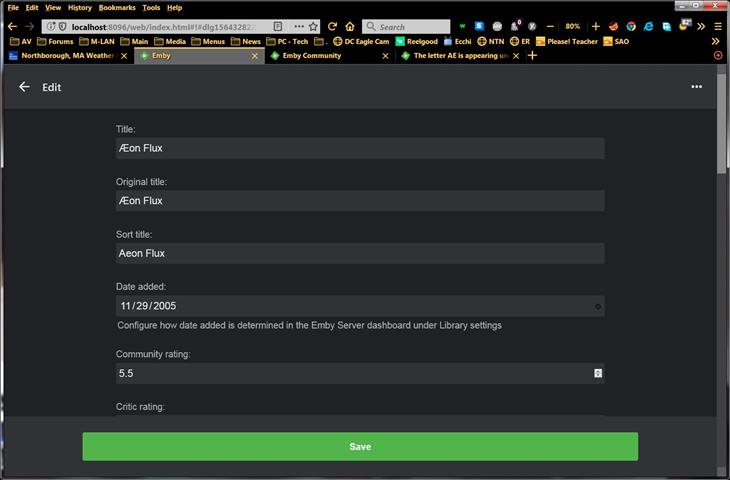Open Ecchi bookmark
The width and height of the screenshot is (730, 480).
point(458,41)
